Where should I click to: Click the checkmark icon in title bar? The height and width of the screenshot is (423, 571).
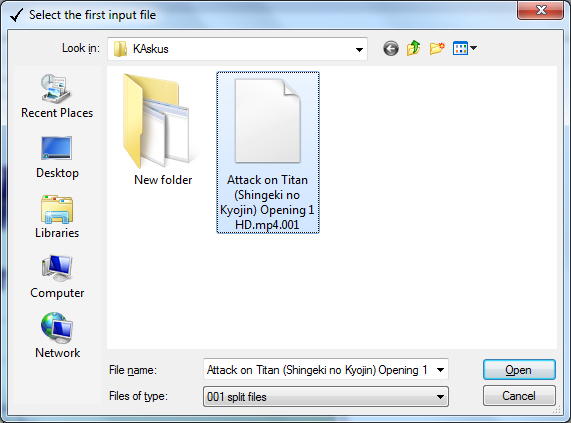16,15
